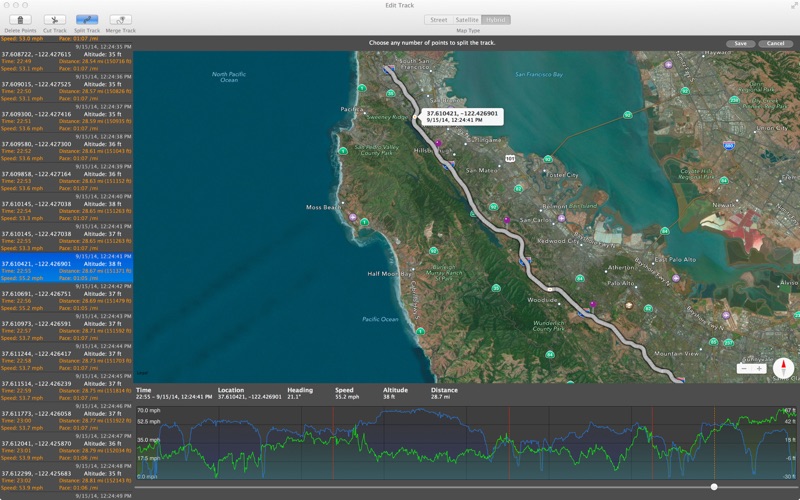Select the point 37.611773, -122.426058
800x500 pixels.
66,417
